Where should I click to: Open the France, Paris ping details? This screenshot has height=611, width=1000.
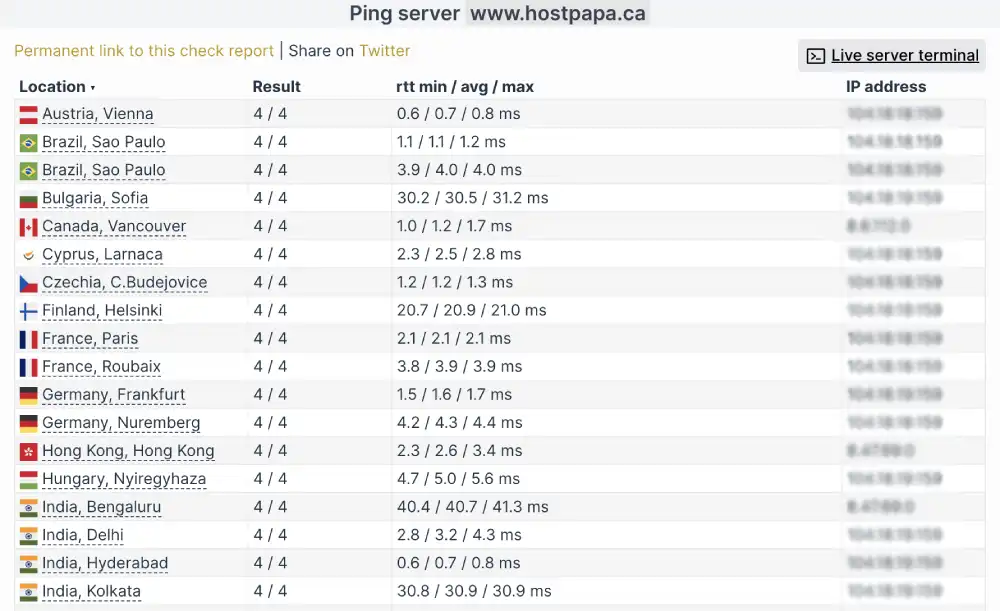[90, 338]
